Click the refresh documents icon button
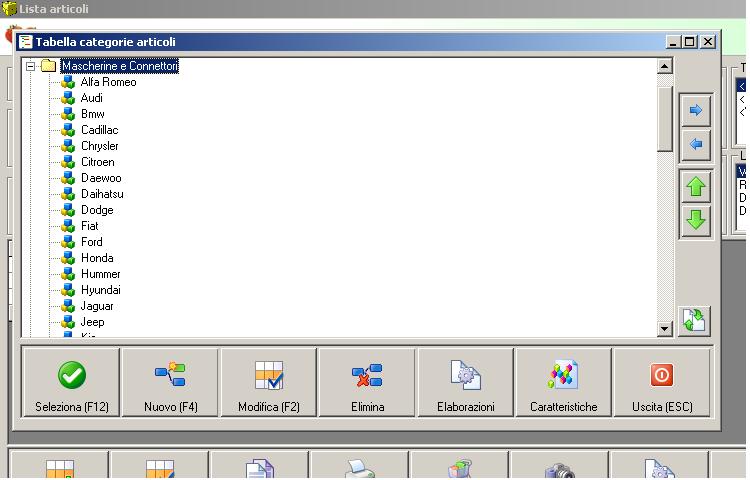The width and height of the screenshot is (750, 480). tap(694, 320)
